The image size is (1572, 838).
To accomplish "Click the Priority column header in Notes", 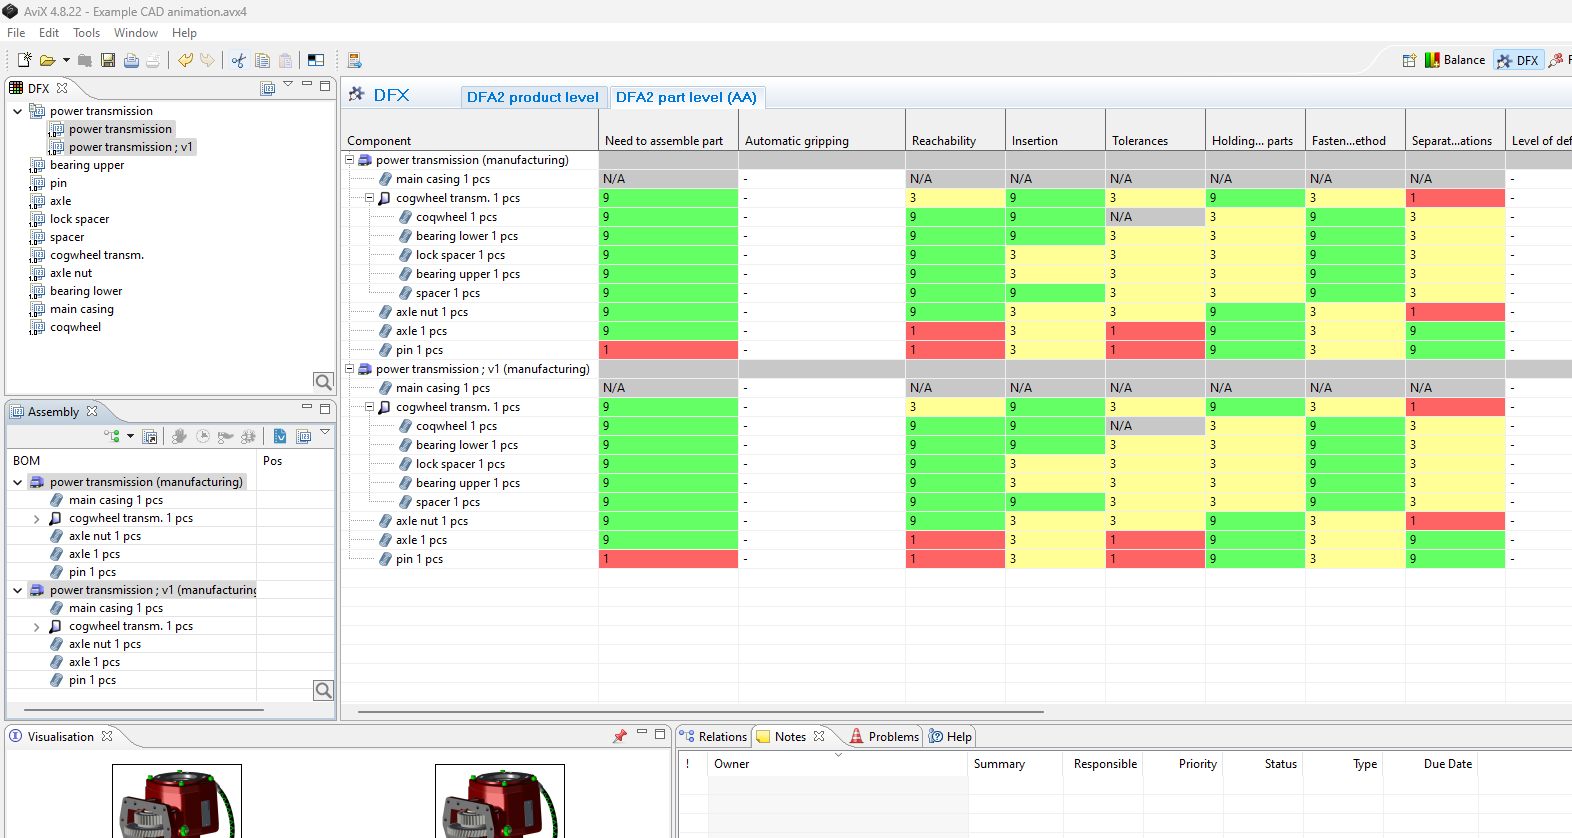I will [1197, 764].
